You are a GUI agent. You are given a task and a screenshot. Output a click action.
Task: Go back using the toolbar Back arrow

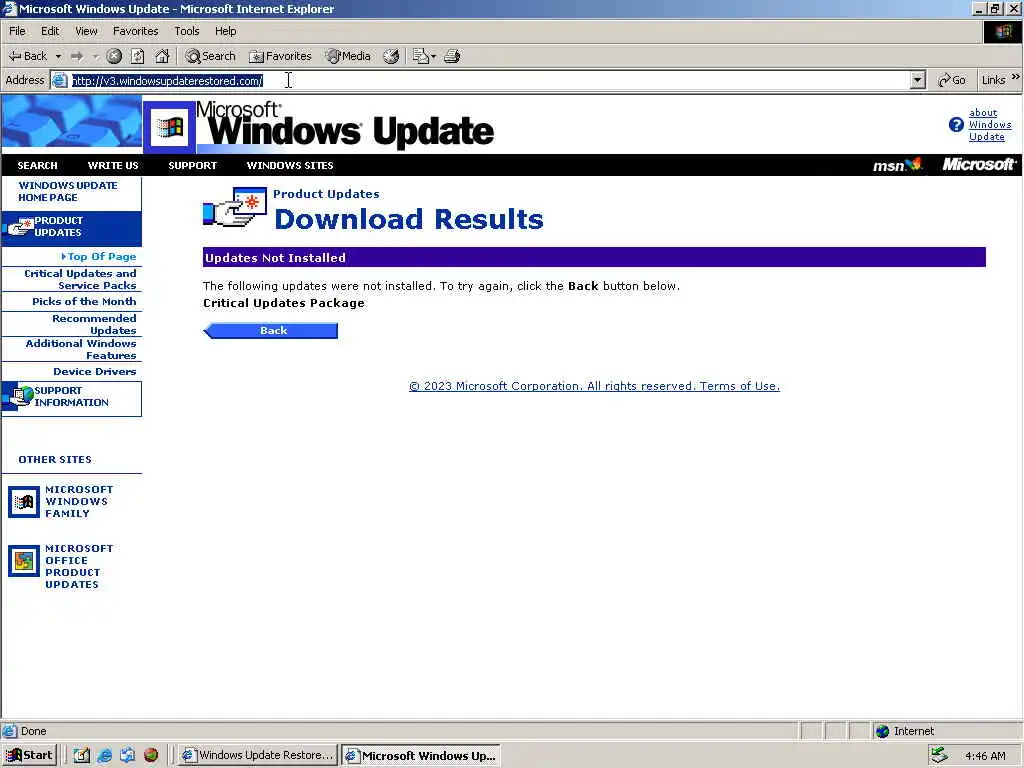[27, 56]
